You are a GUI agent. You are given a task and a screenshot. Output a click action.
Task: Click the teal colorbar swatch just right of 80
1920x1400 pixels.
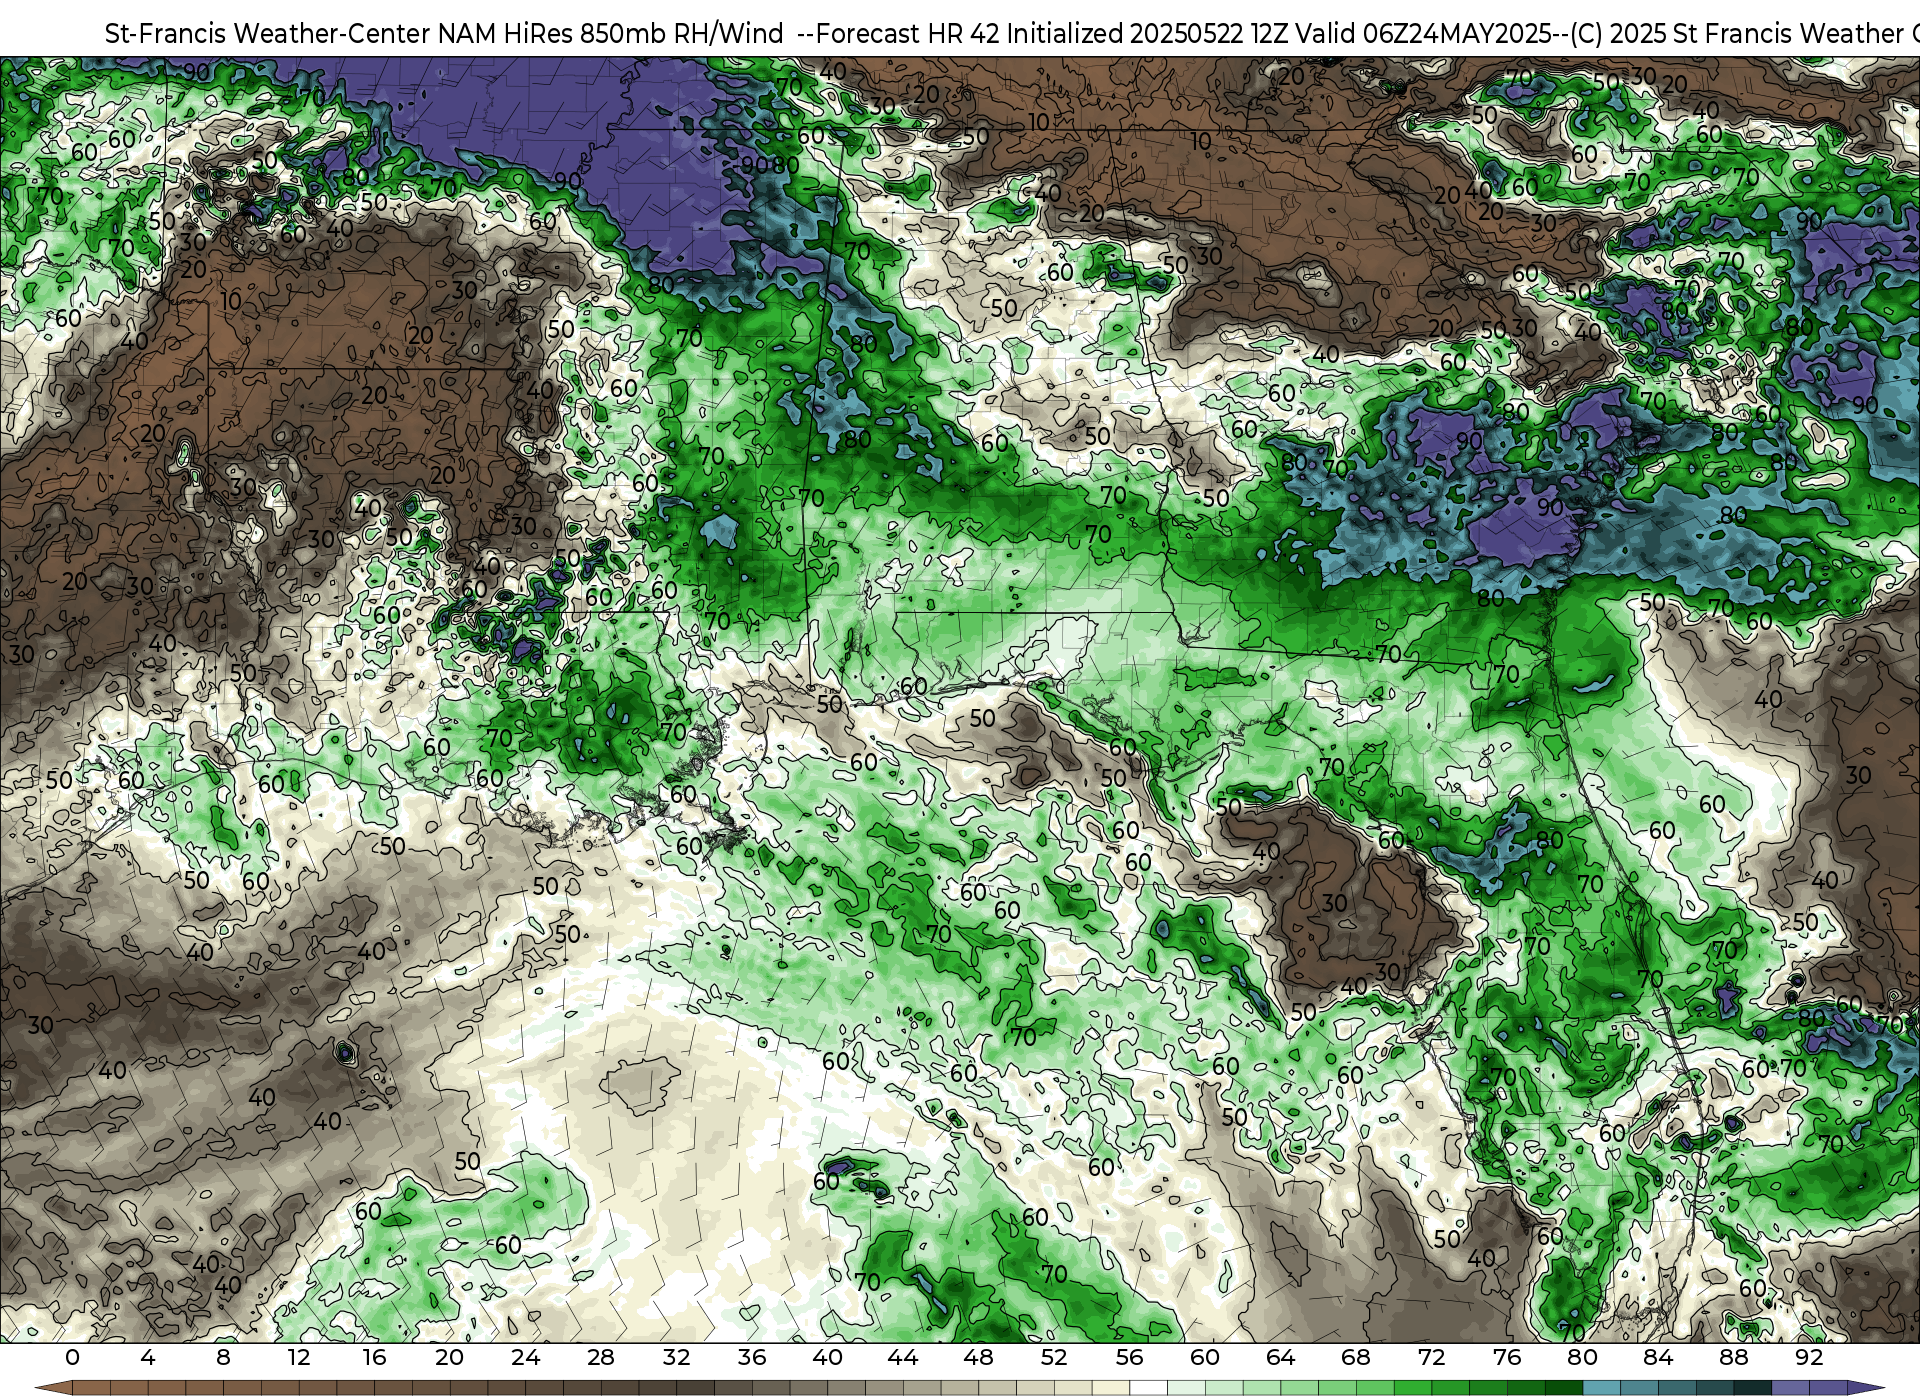click(x=1601, y=1389)
